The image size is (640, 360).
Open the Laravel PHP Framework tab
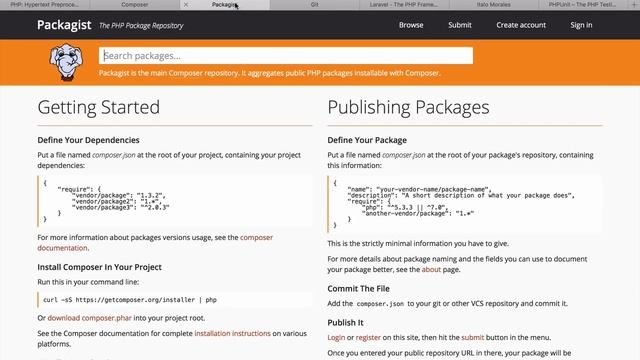[404, 4]
